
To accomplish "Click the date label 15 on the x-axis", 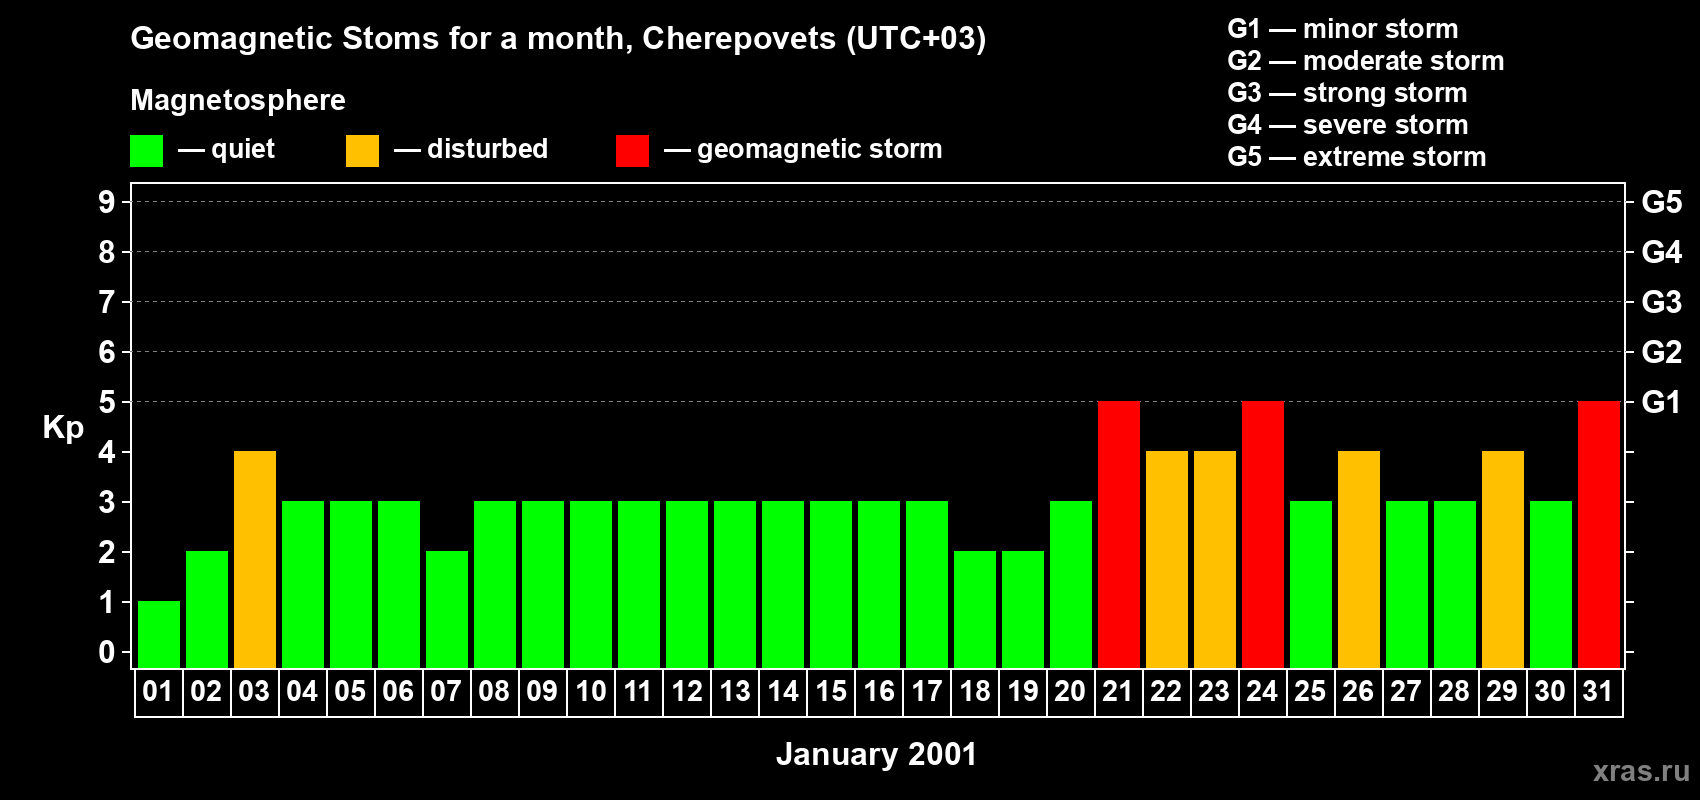I will pos(831,692).
